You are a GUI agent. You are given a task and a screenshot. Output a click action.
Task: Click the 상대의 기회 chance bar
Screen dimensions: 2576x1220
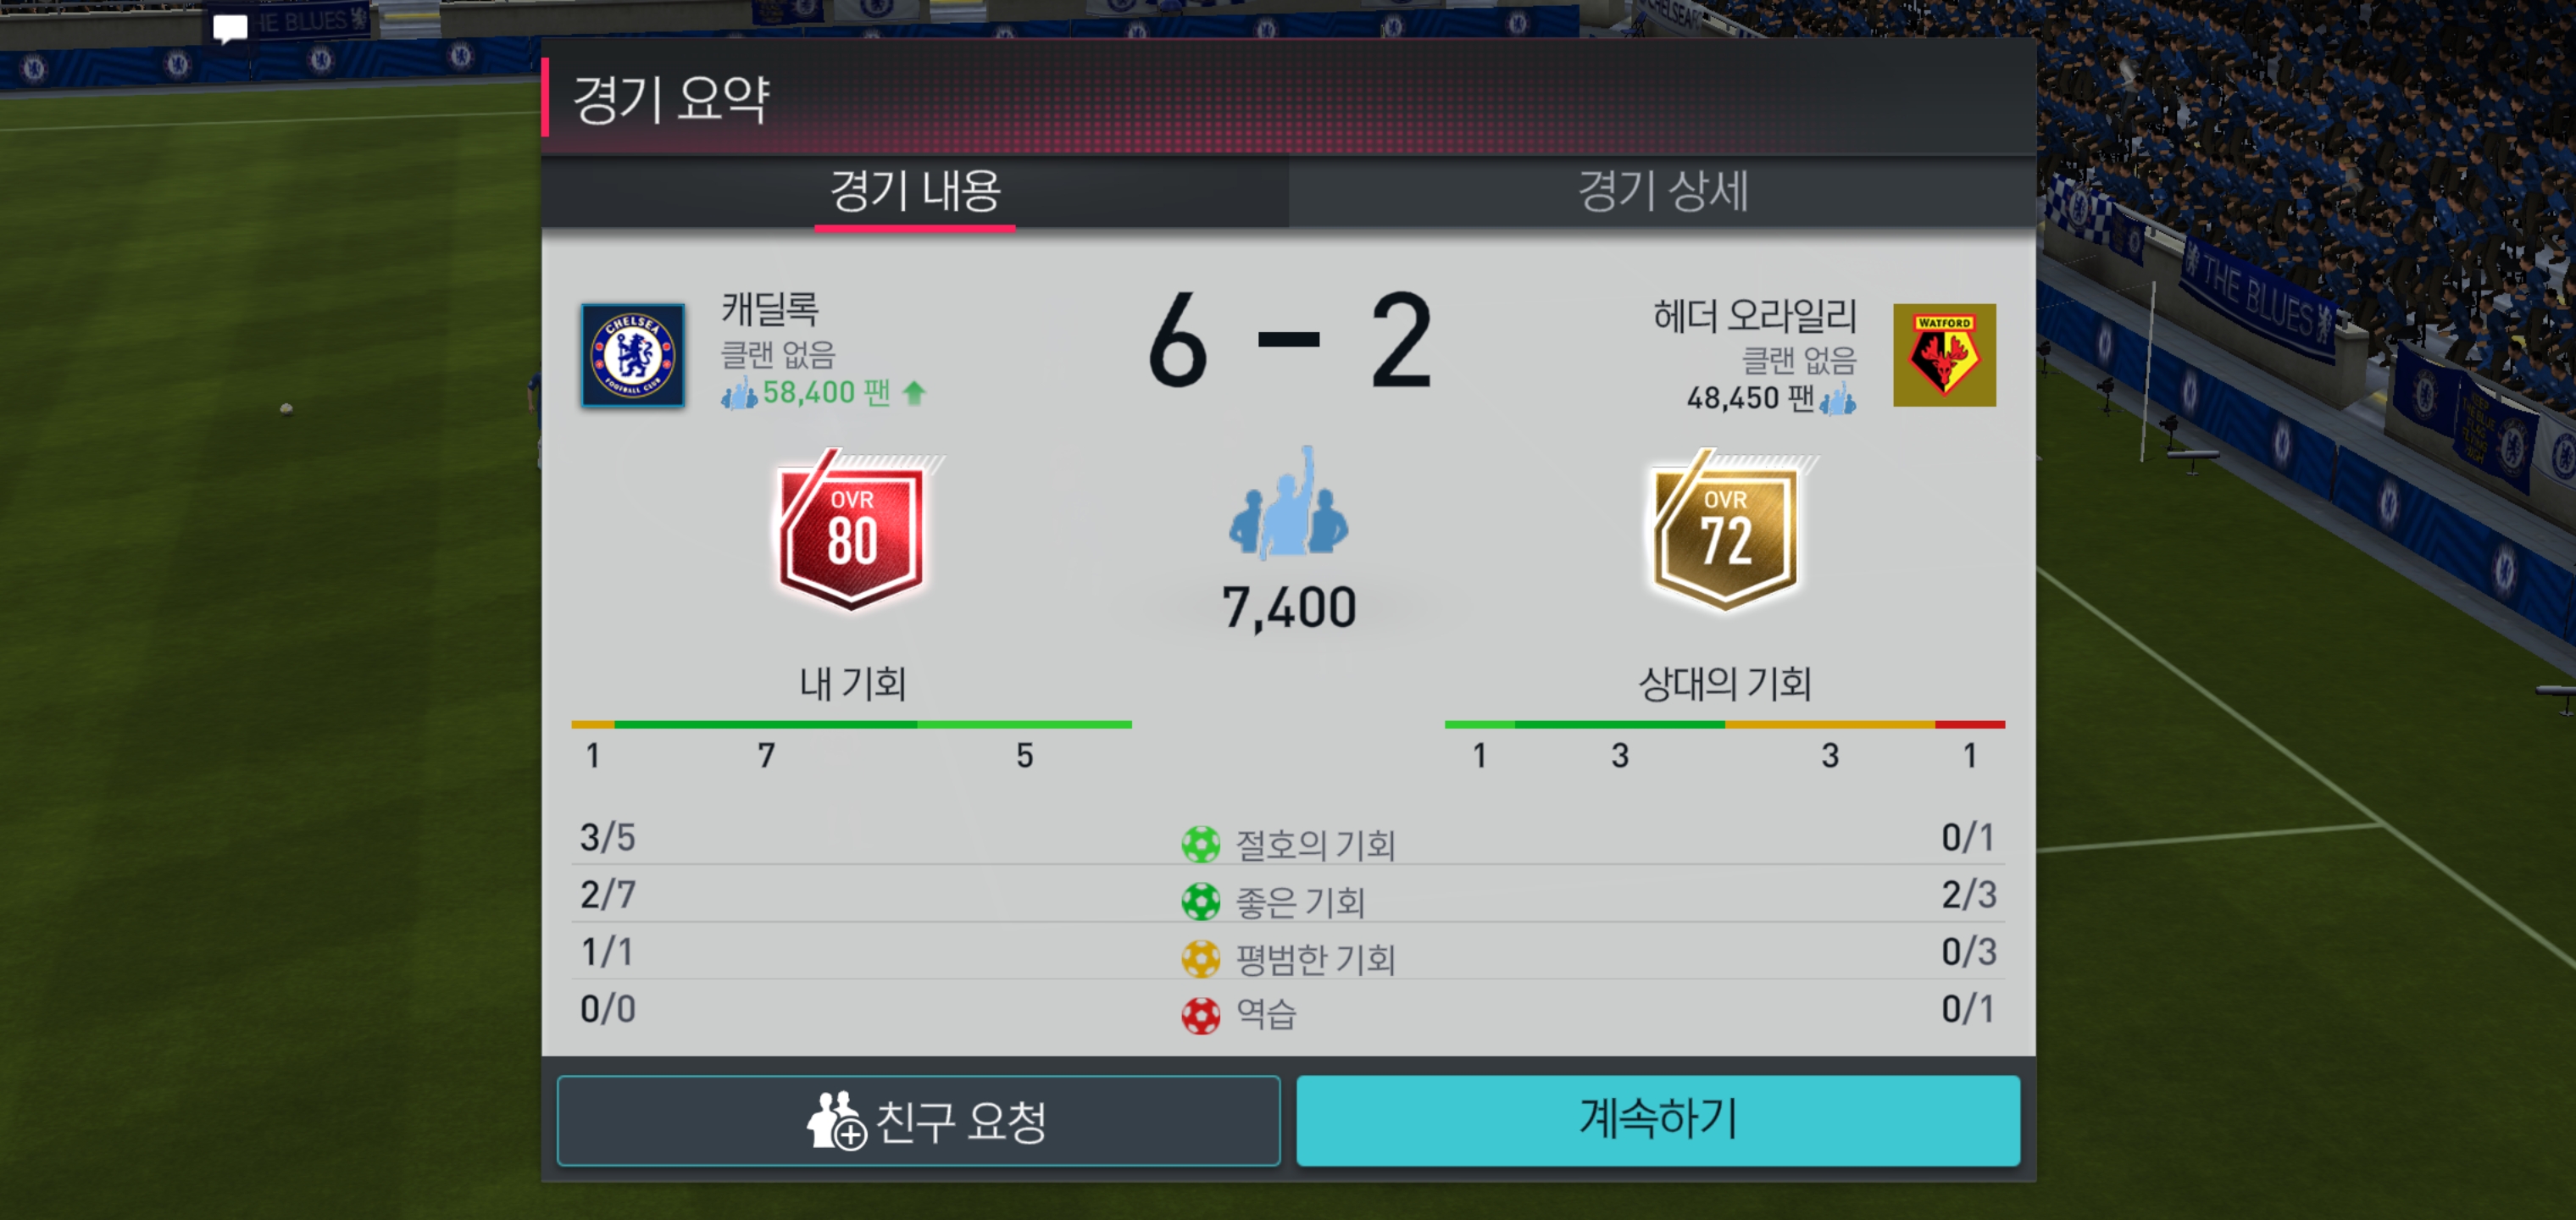click(1725, 724)
